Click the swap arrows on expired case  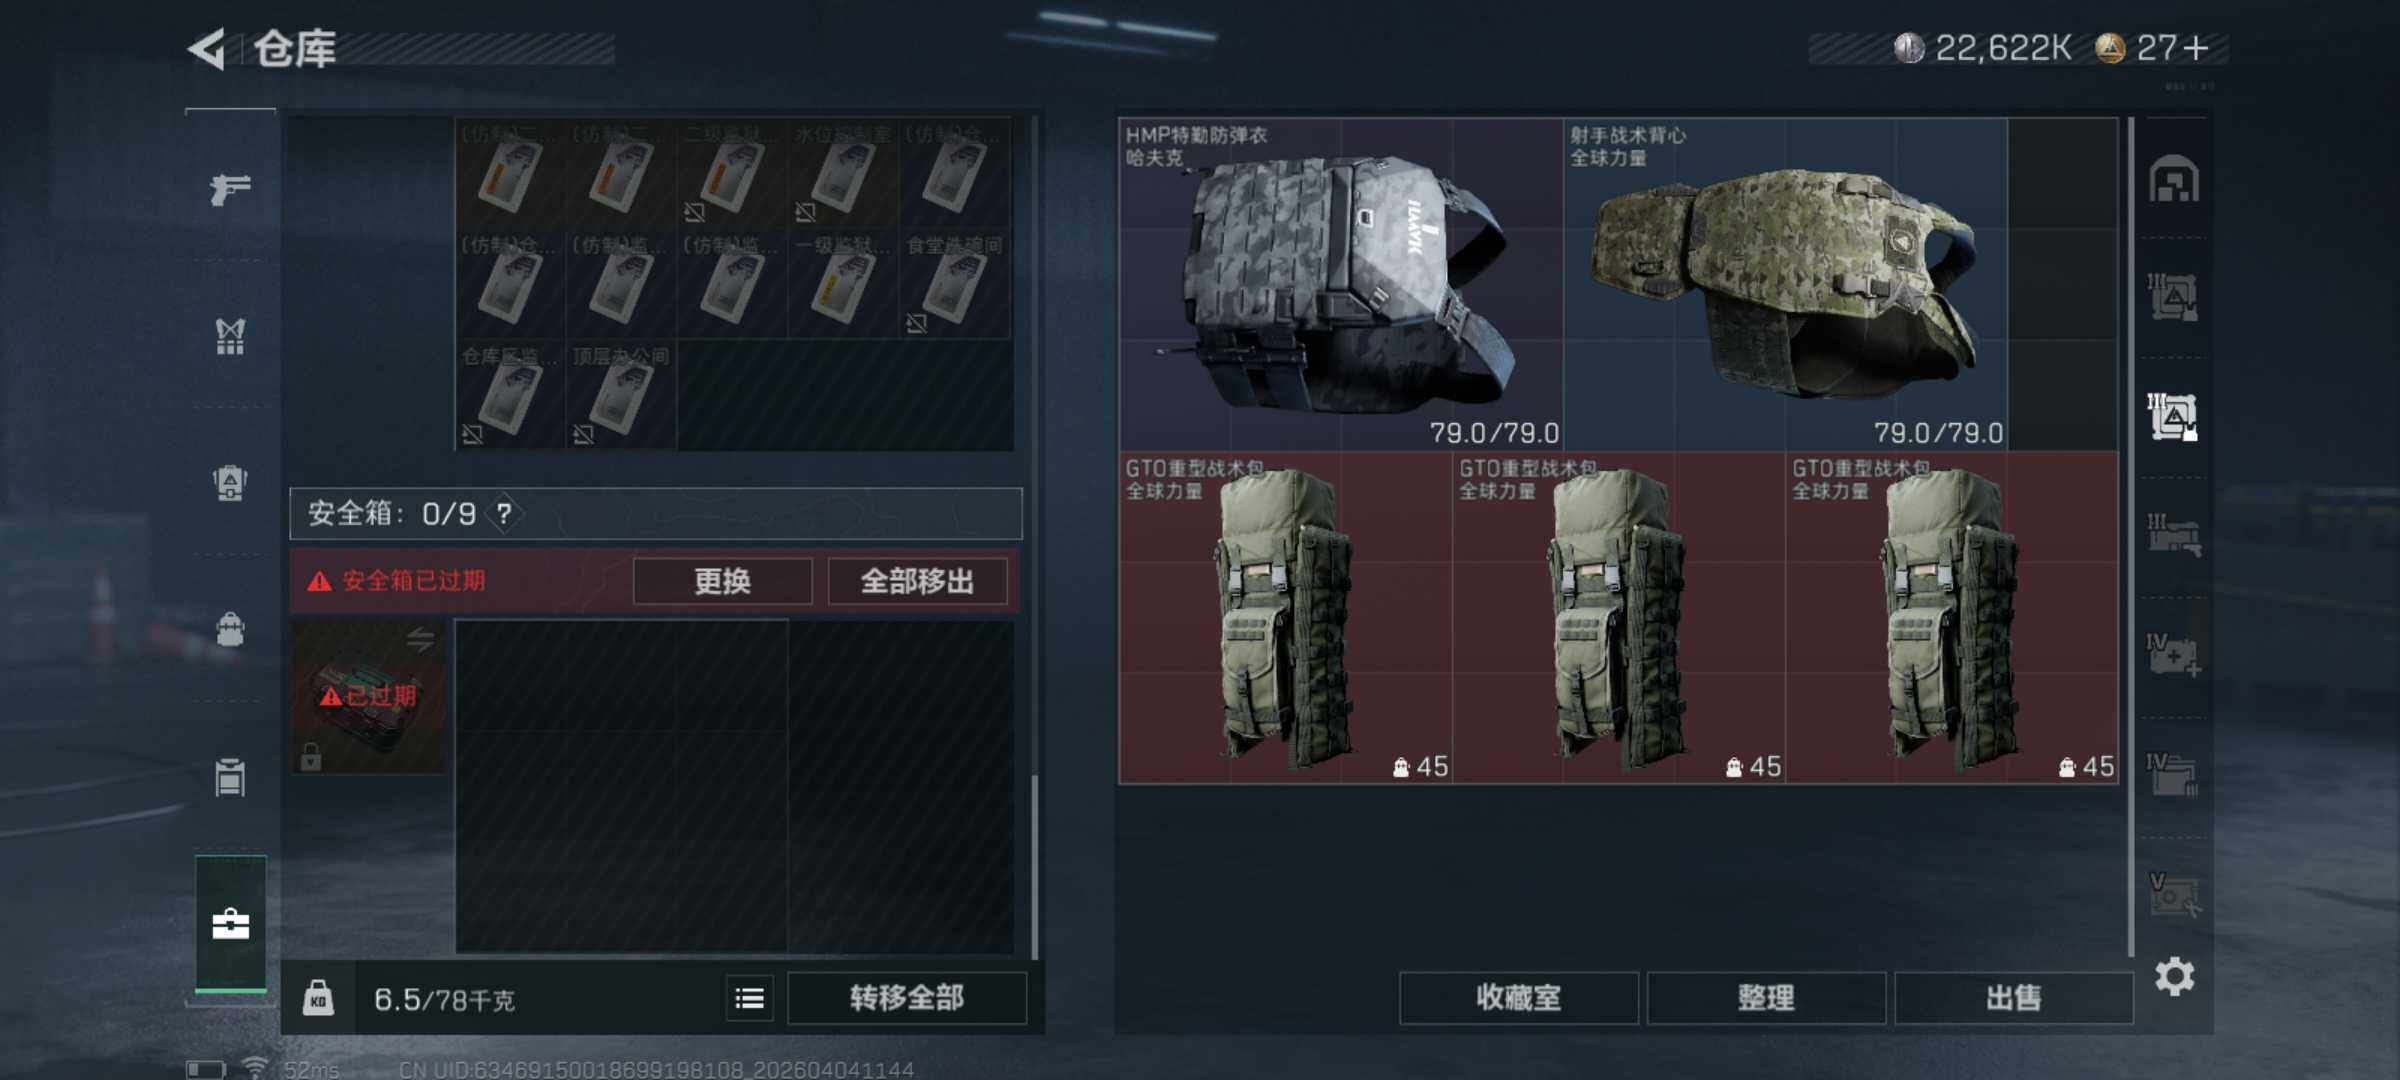pos(421,640)
